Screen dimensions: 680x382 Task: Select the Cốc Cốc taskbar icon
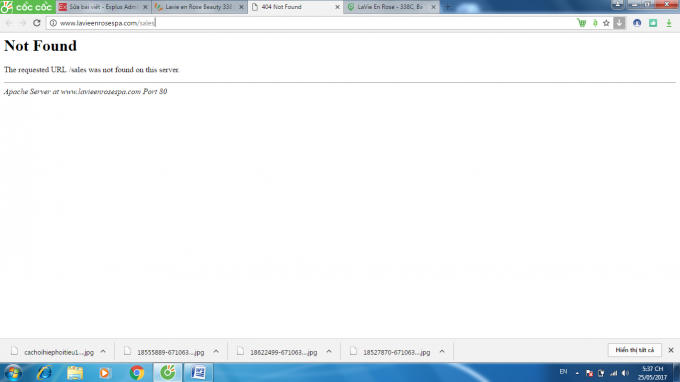point(168,372)
